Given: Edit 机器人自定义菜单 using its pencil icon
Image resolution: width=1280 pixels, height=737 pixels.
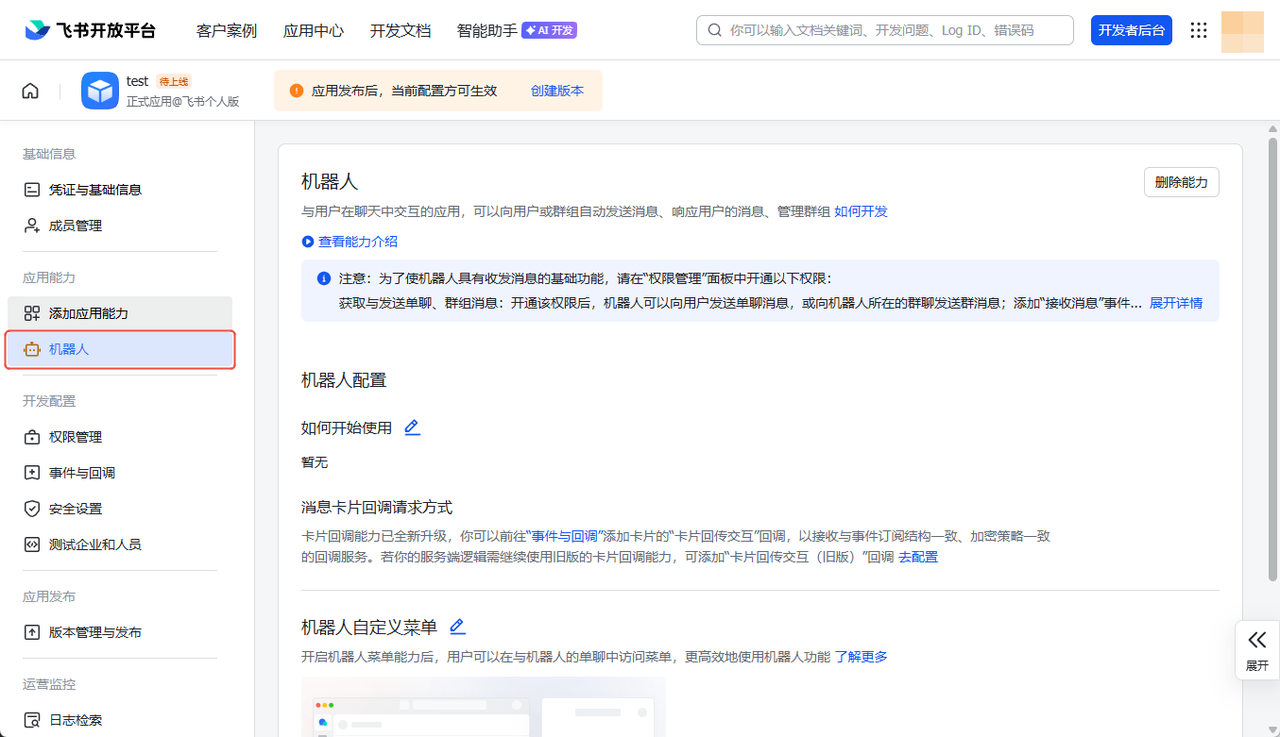Looking at the screenshot, I should (x=457, y=626).
